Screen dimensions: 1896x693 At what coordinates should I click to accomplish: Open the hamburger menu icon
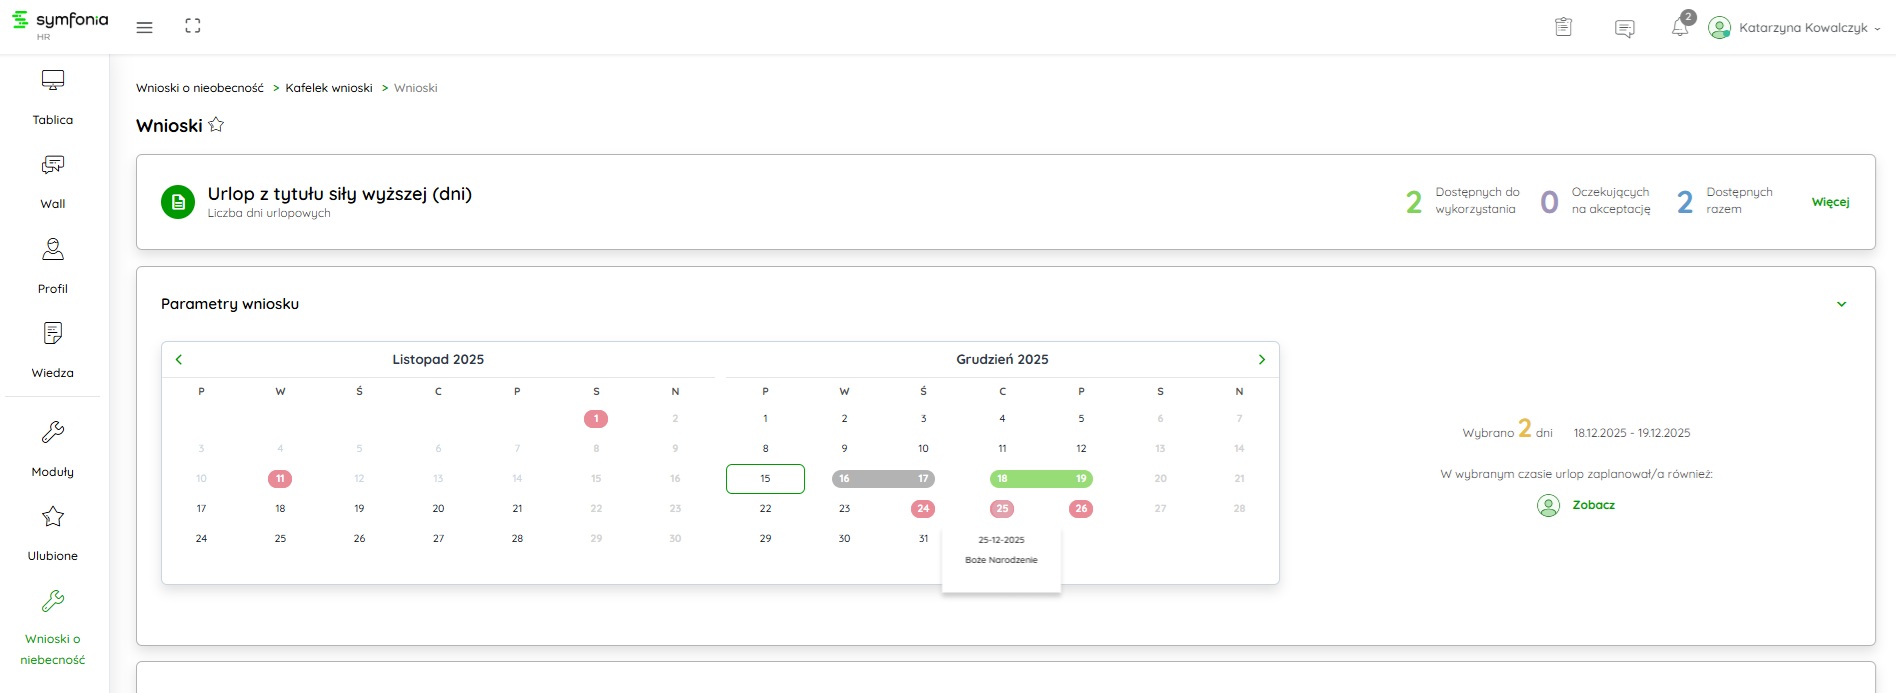[145, 28]
